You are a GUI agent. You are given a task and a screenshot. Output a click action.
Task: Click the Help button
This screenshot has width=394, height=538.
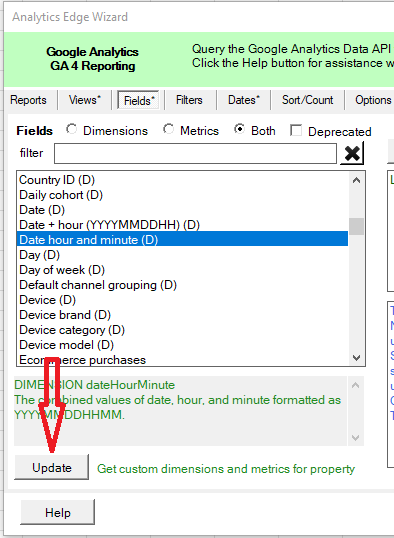click(58, 513)
